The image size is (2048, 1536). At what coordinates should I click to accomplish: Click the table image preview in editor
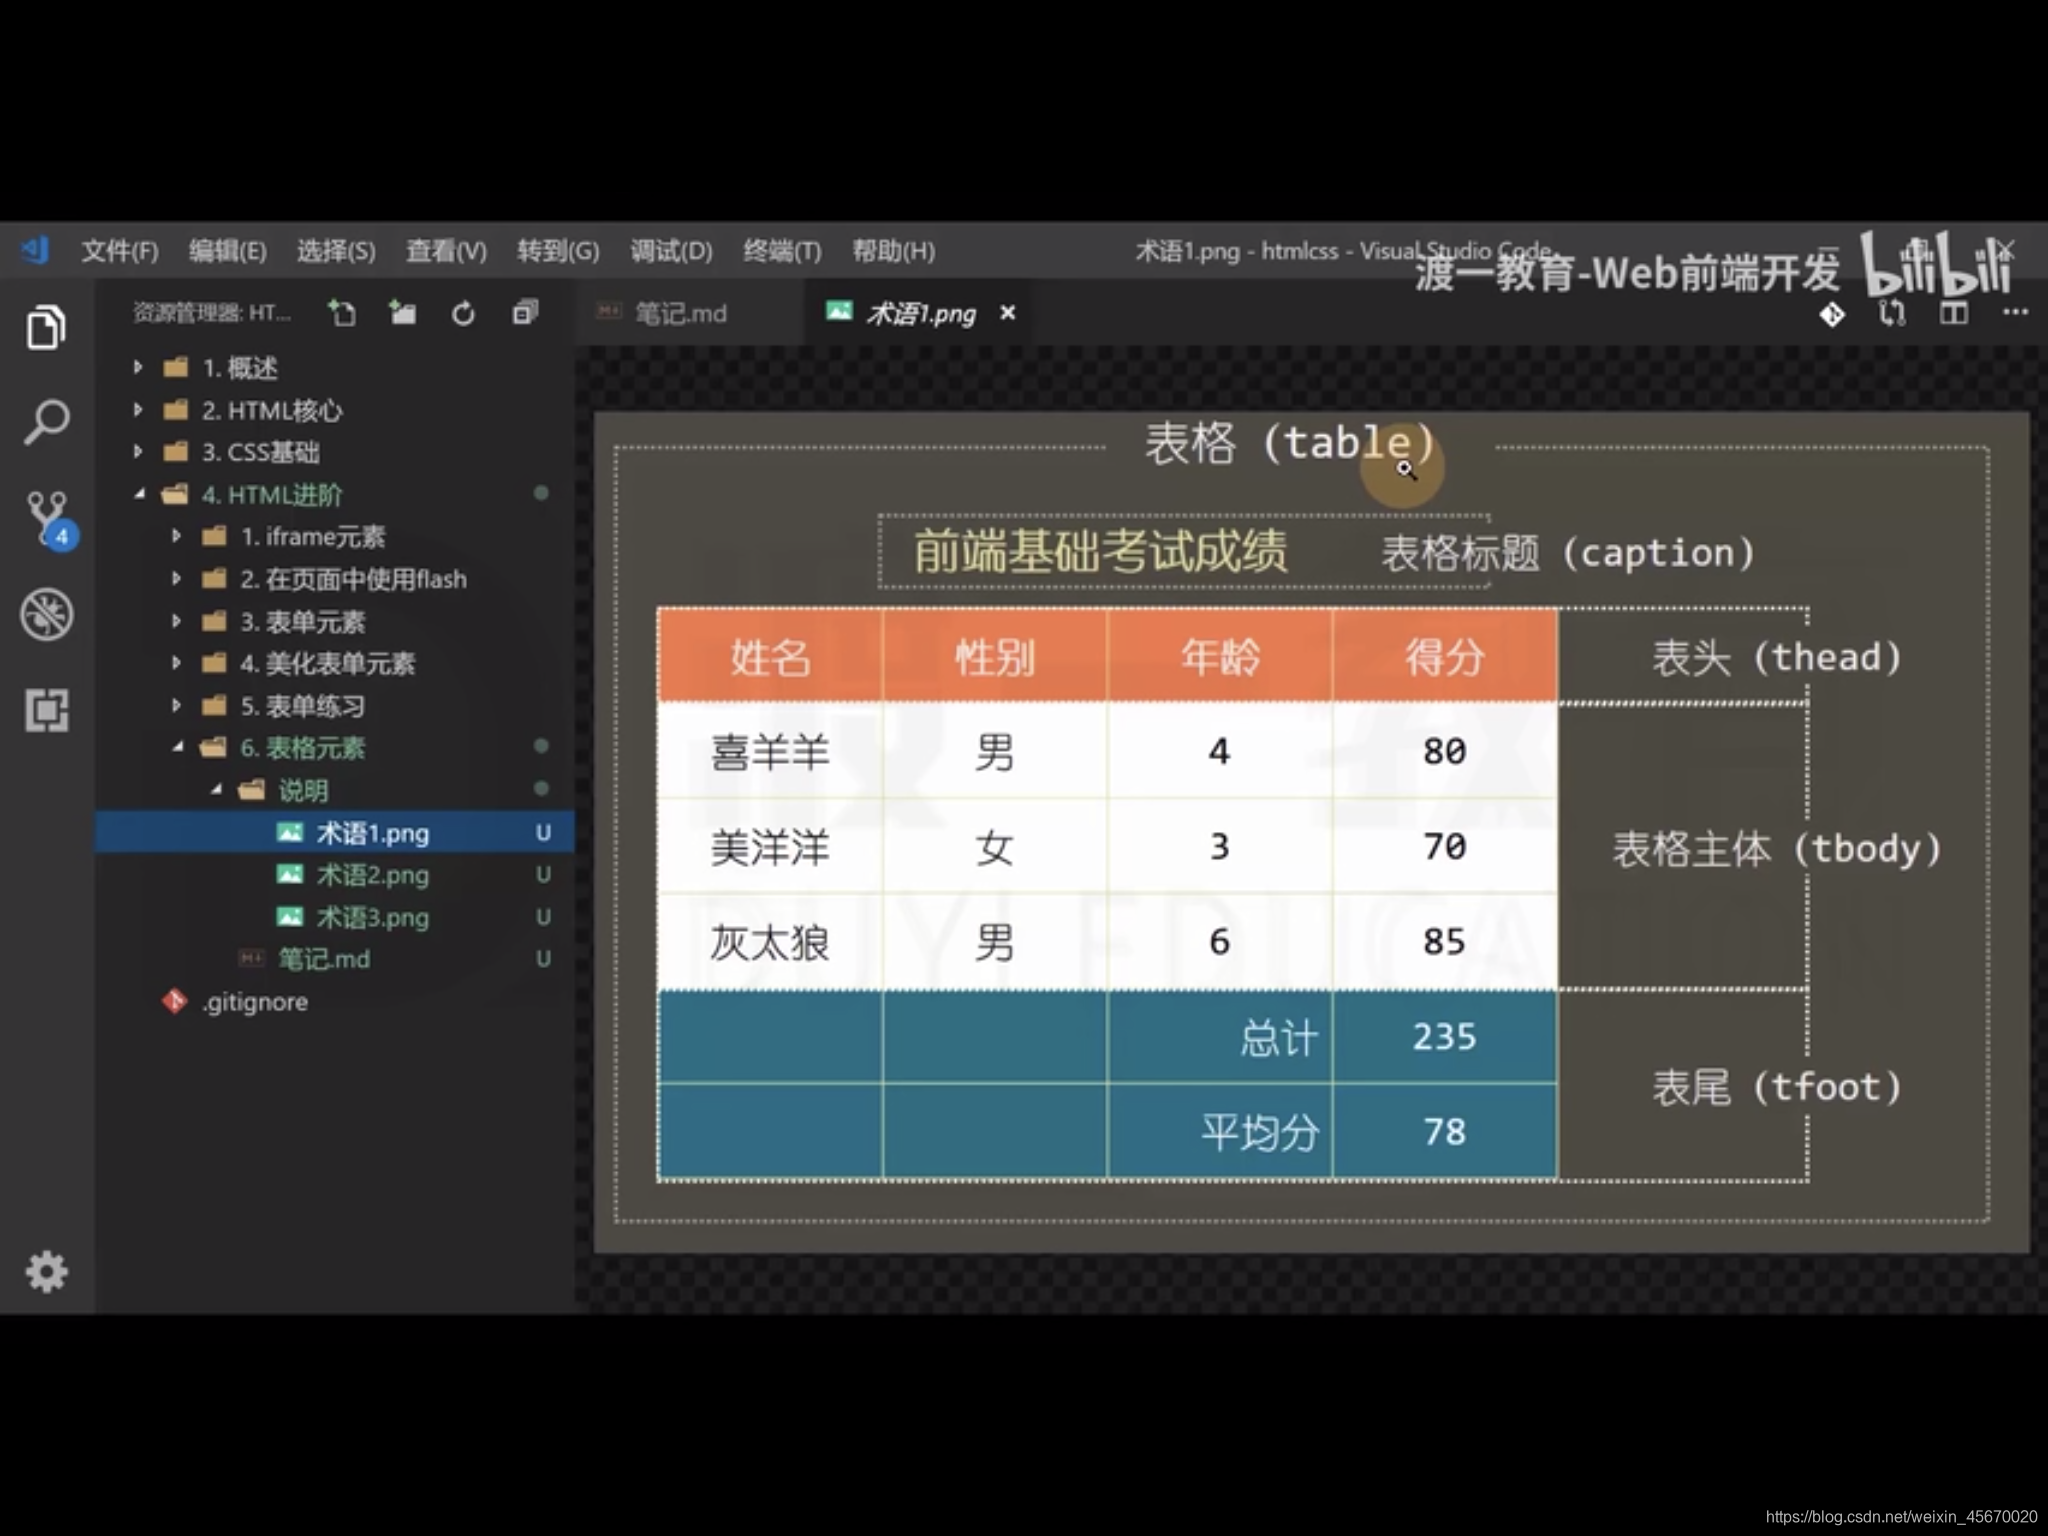pyautogui.click(x=1311, y=832)
